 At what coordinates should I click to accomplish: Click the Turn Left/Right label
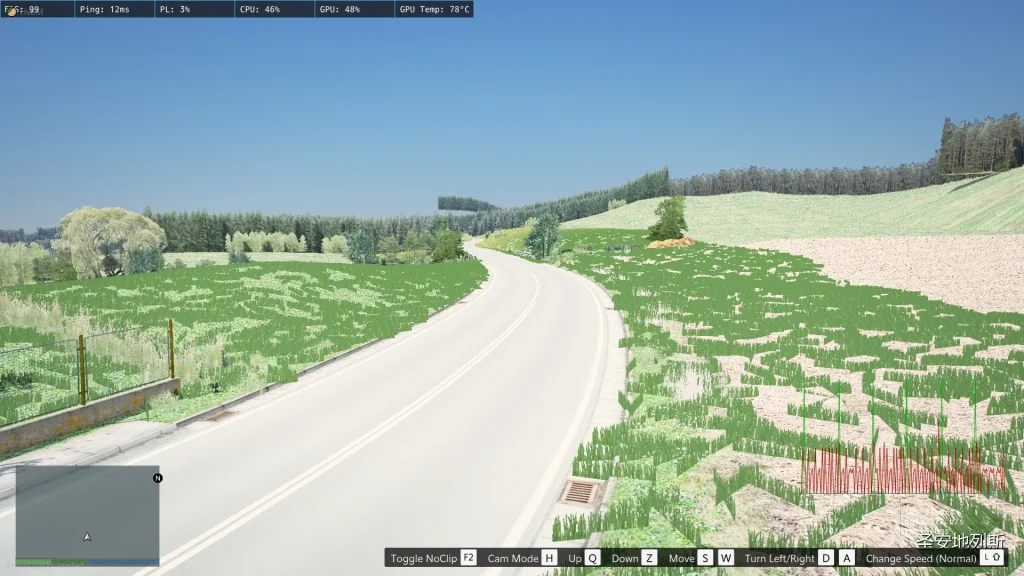point(779,558)
